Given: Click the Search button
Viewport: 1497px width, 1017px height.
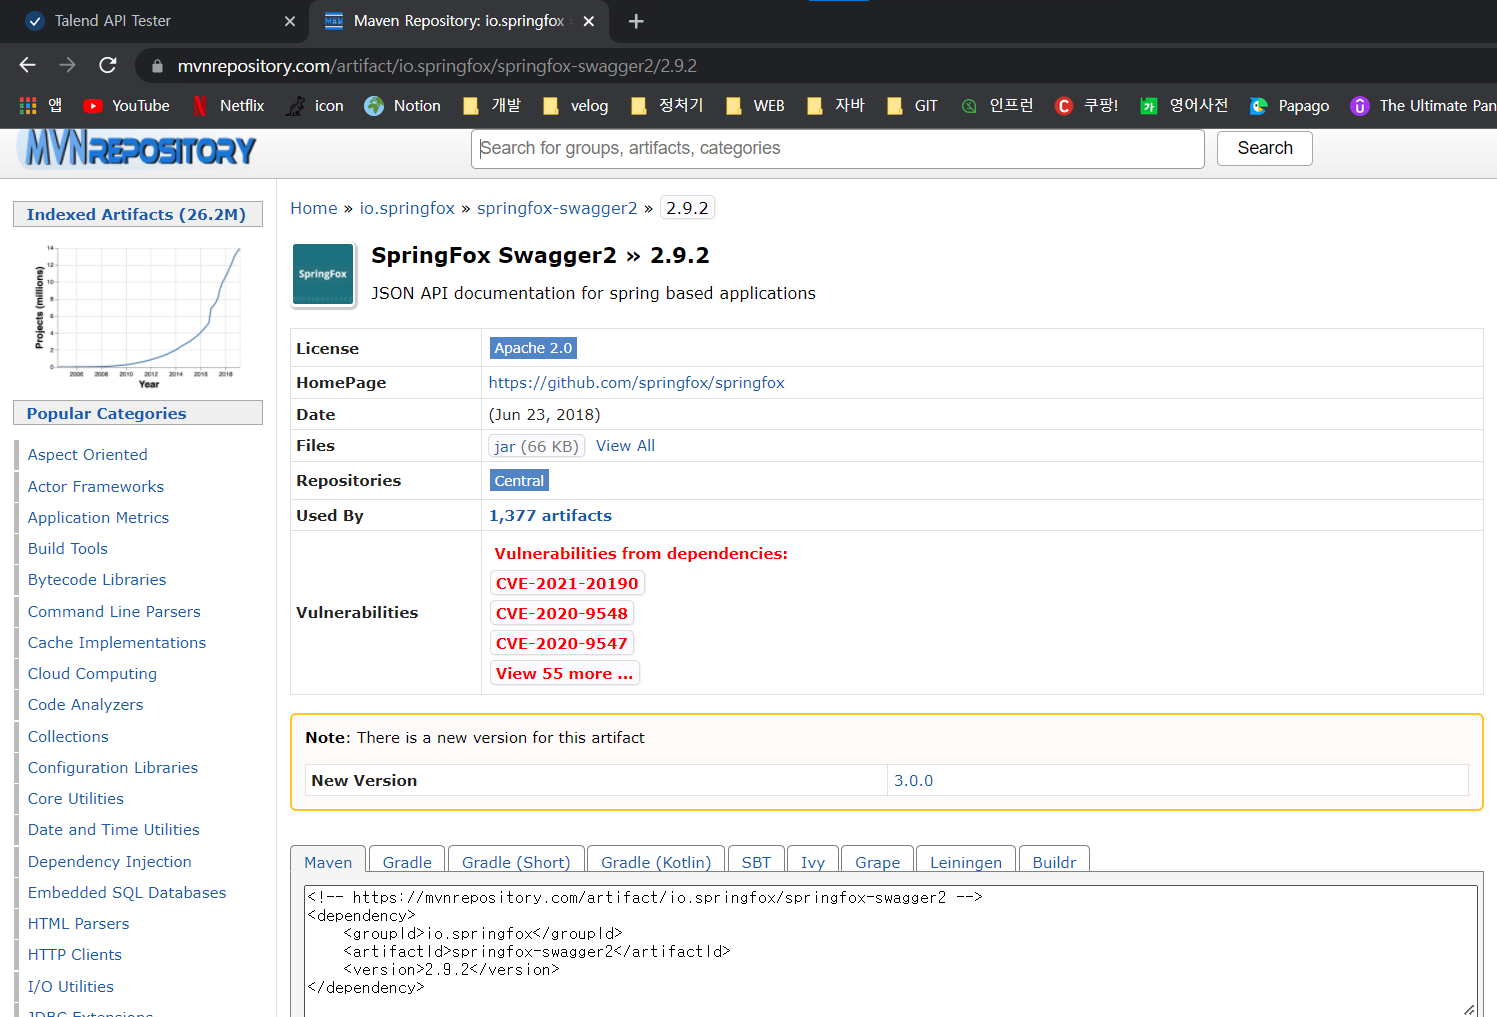Looking at the screenshot, I should pyautogui.click(x=1265, y=148).
